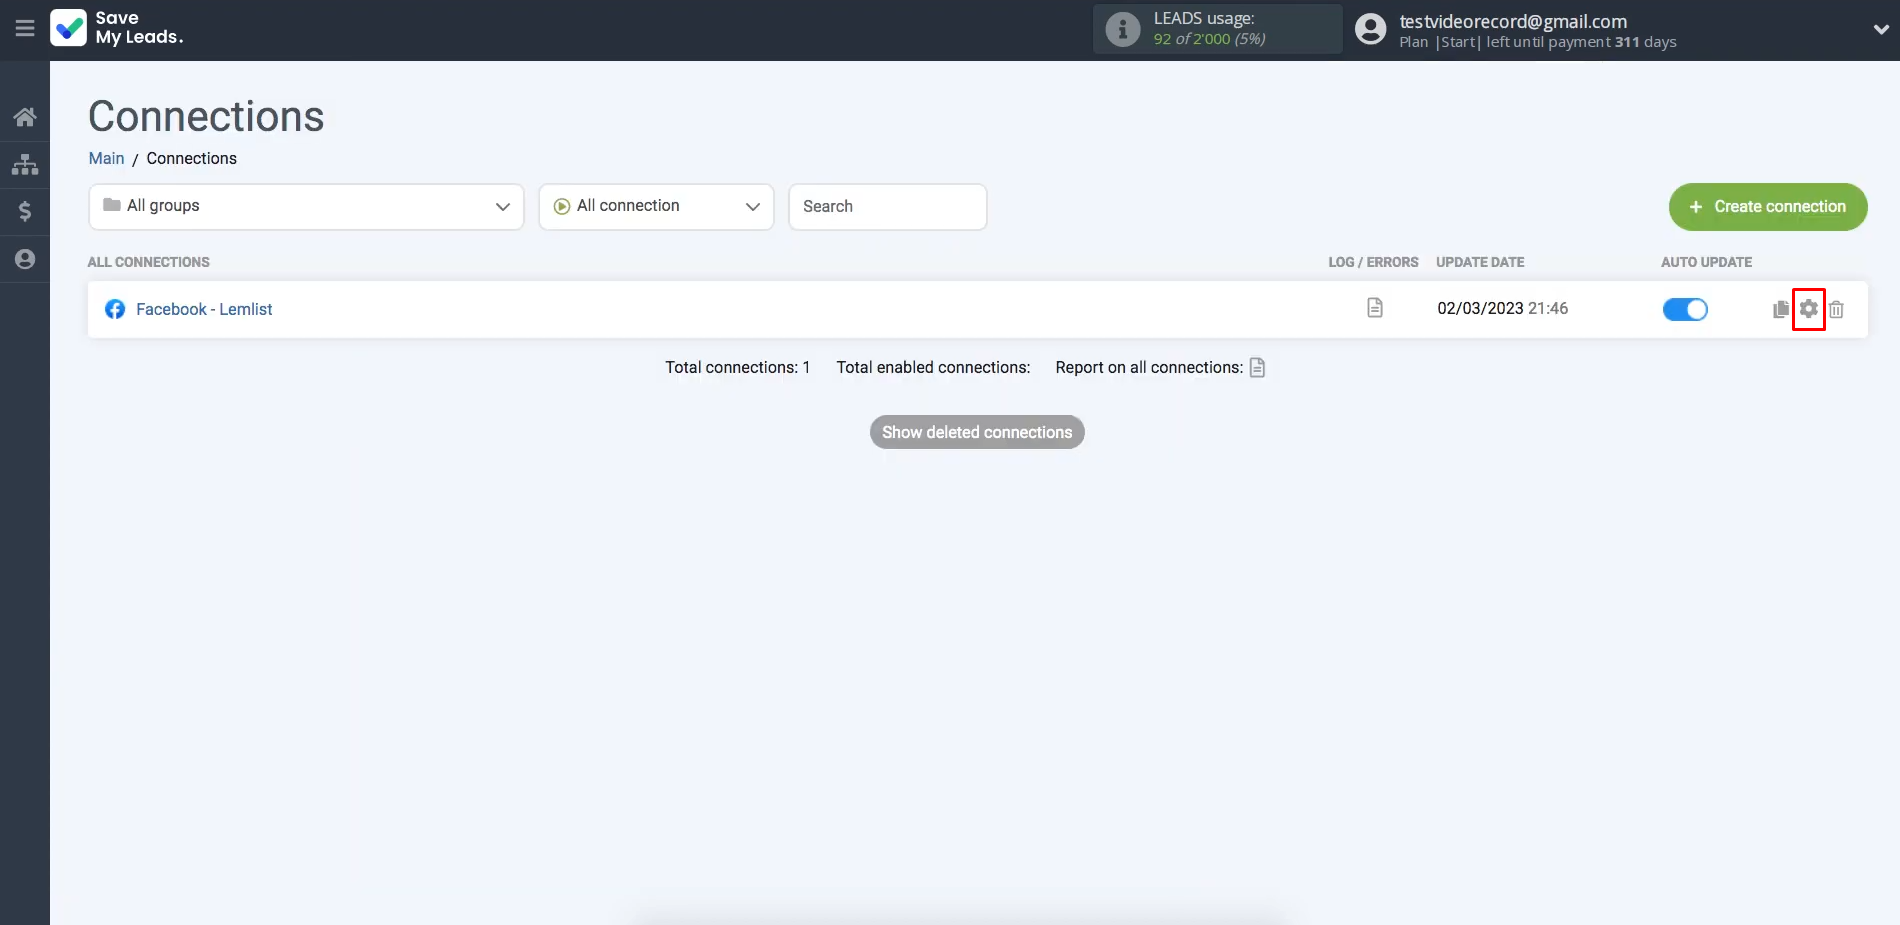This screenshot has height=925, width=1900.
Task: Click the Facebook icon in connection row
Action: pyautogui.click(x=115, y=309)
